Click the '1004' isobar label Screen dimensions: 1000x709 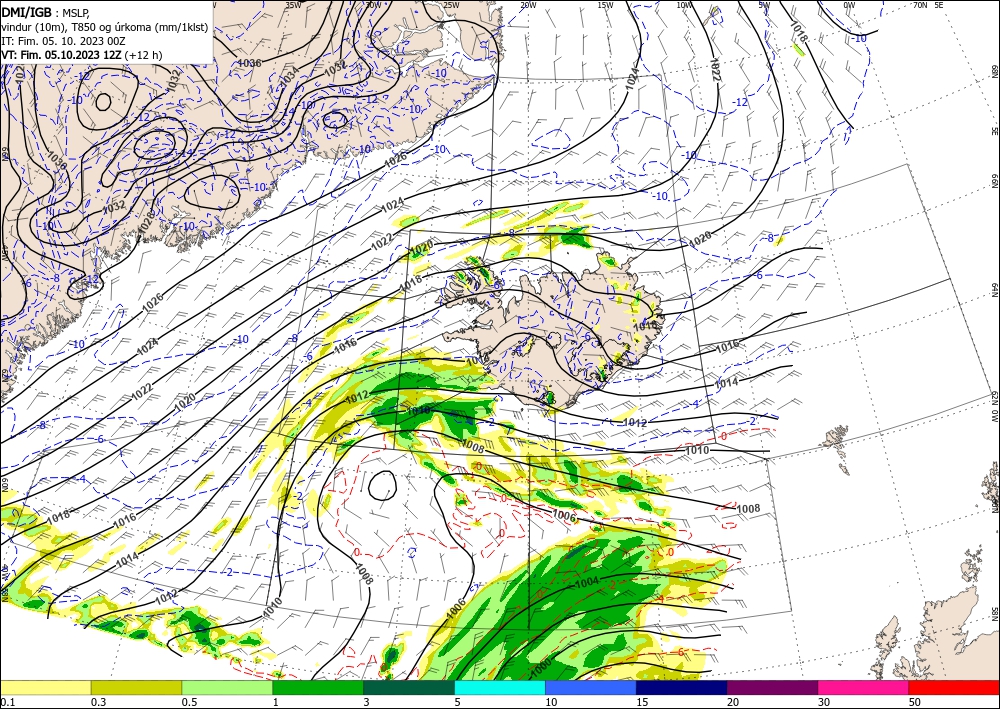(587, 582)
